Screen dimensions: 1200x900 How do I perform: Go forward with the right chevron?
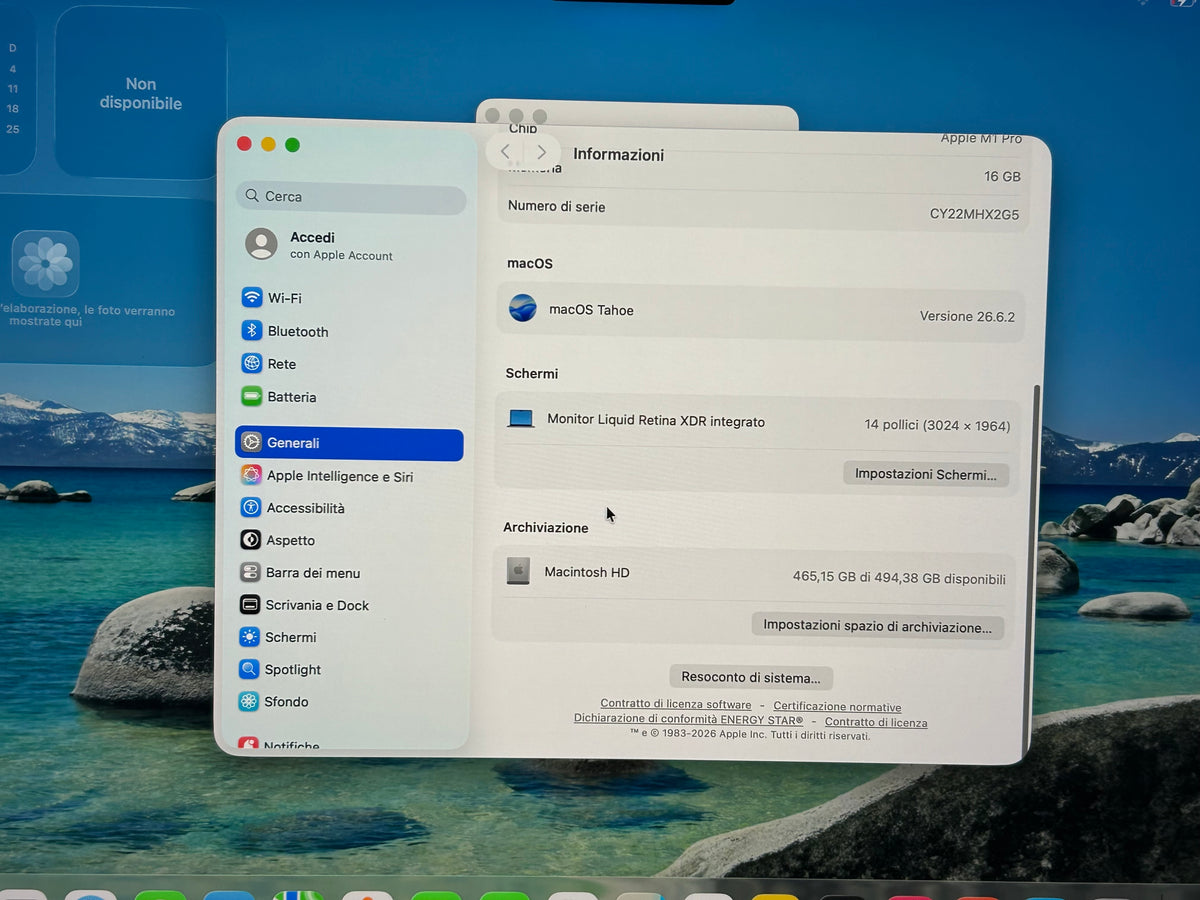pyautogui.click(x=541, y=152)
